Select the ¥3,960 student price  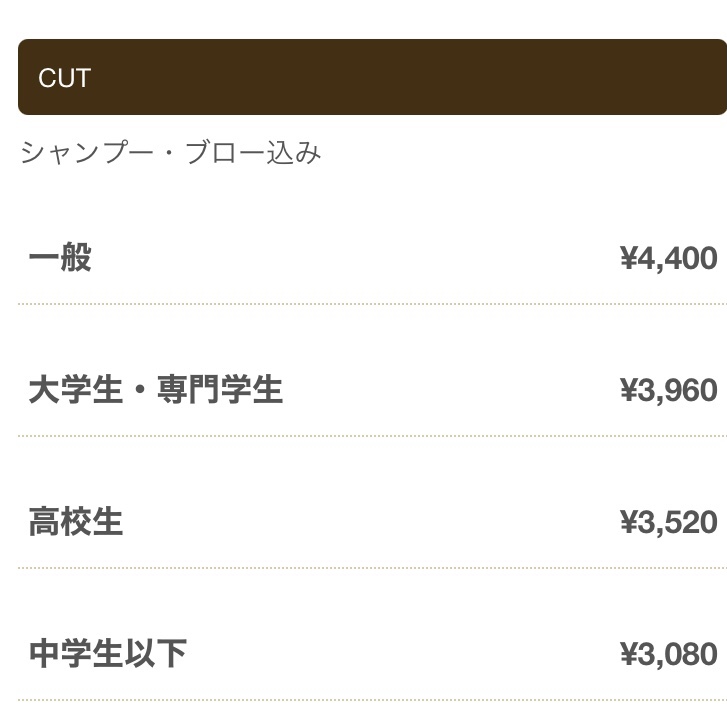point(669,390)
